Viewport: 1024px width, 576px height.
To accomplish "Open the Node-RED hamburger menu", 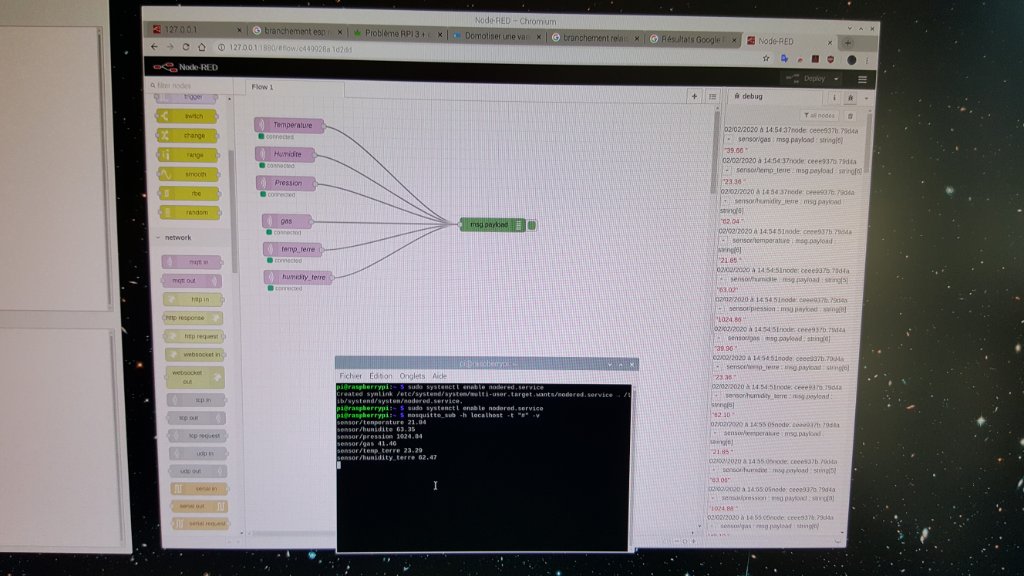I will 861,79.
